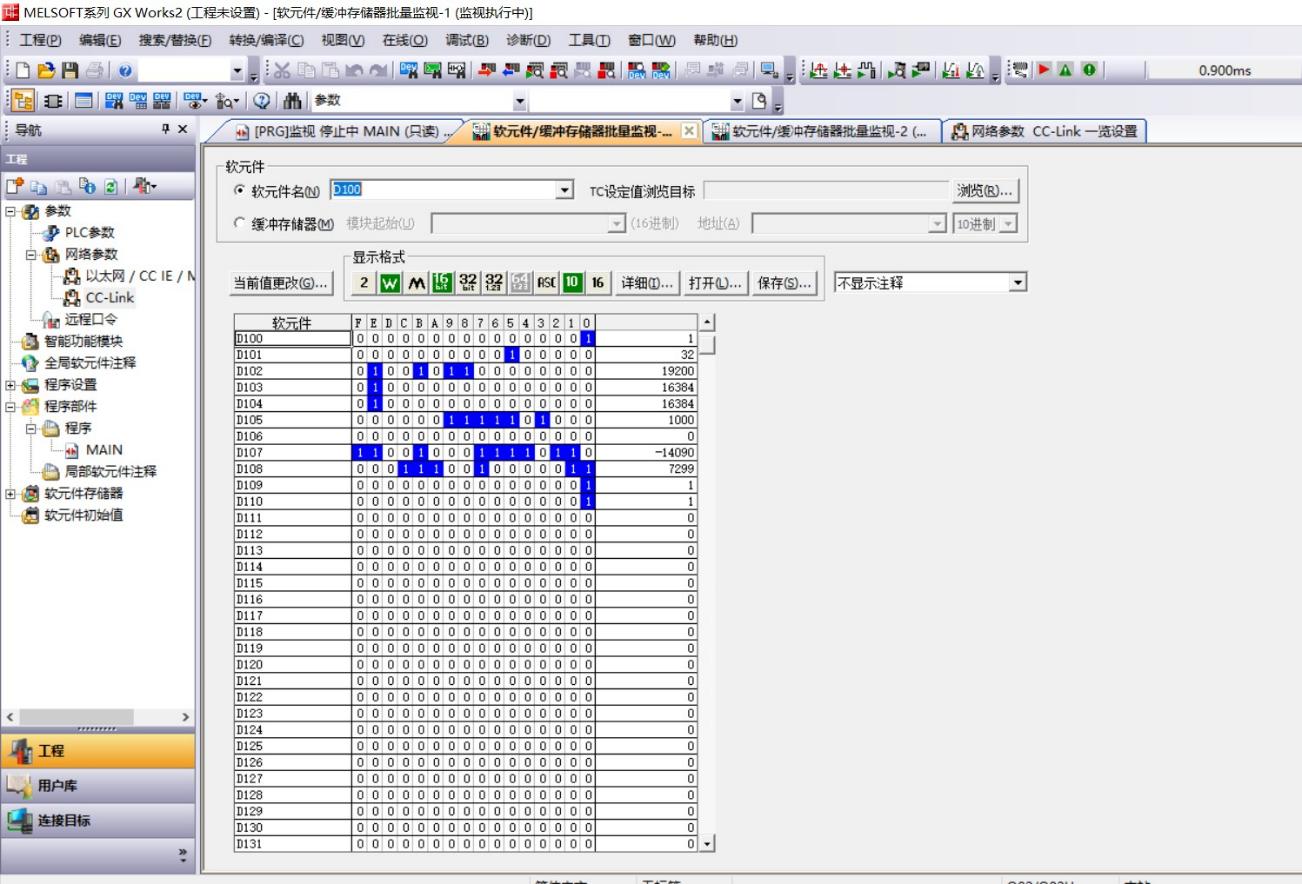The height and width of the screenshot is (884, 1302).
Task: Click the 浏览 button
Action: [984, 191]
